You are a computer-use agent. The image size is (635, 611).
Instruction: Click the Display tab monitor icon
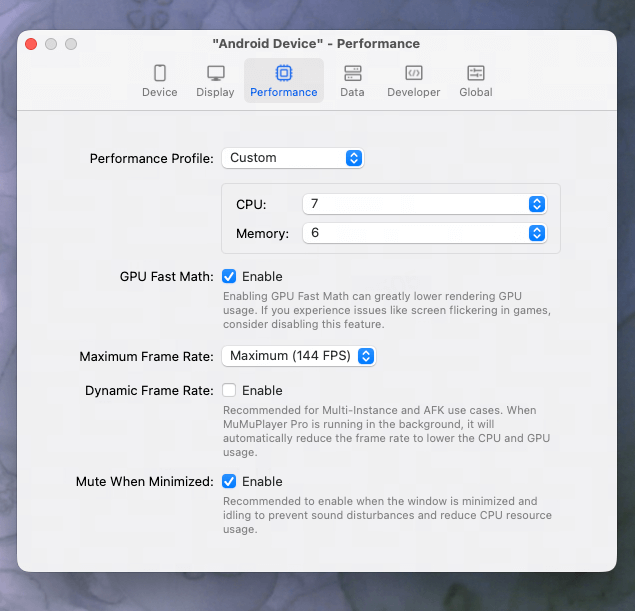coord(215,73)
